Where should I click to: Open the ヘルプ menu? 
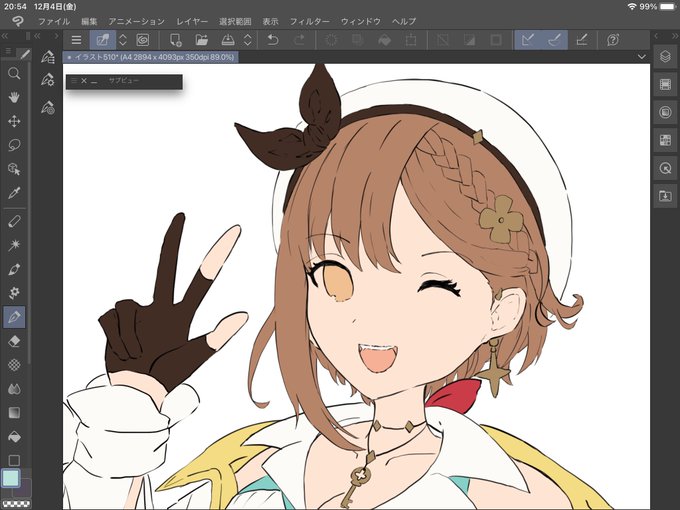pos(404,21)
